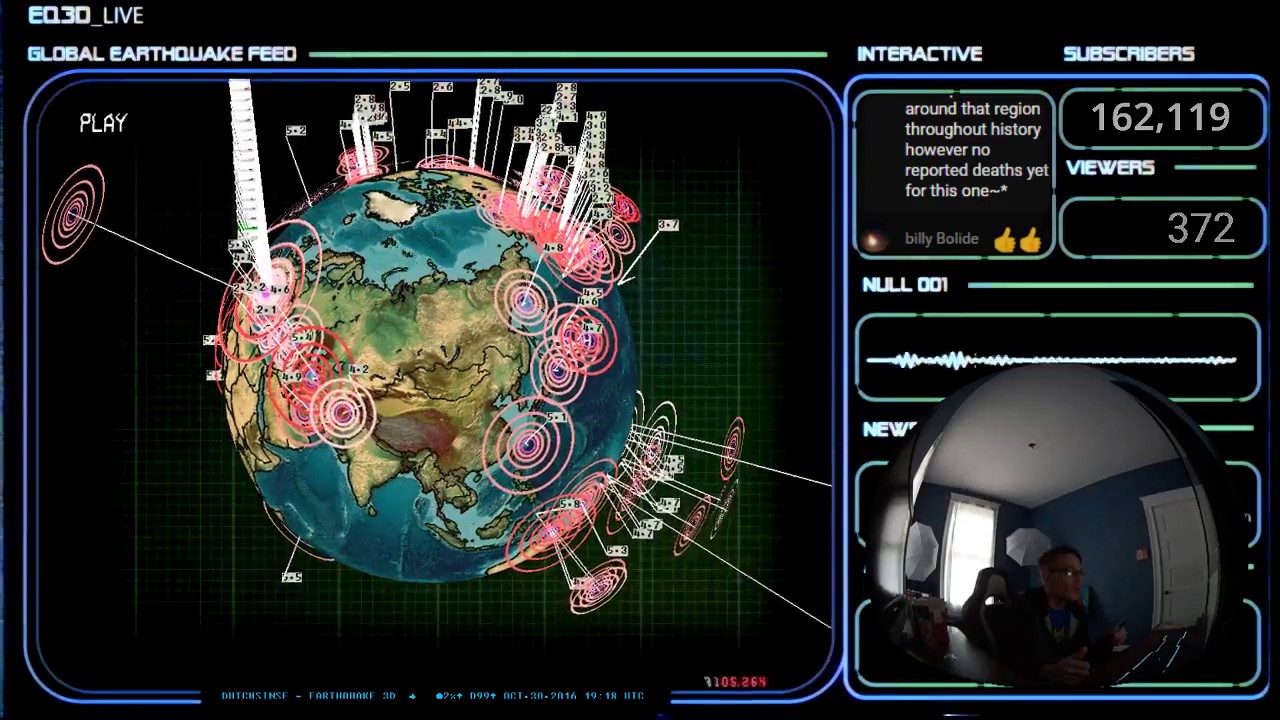Click the tall white spike bar above Europe
Image resolution: width=1280 pixels, height=720 pixels.
click(243, 150)
